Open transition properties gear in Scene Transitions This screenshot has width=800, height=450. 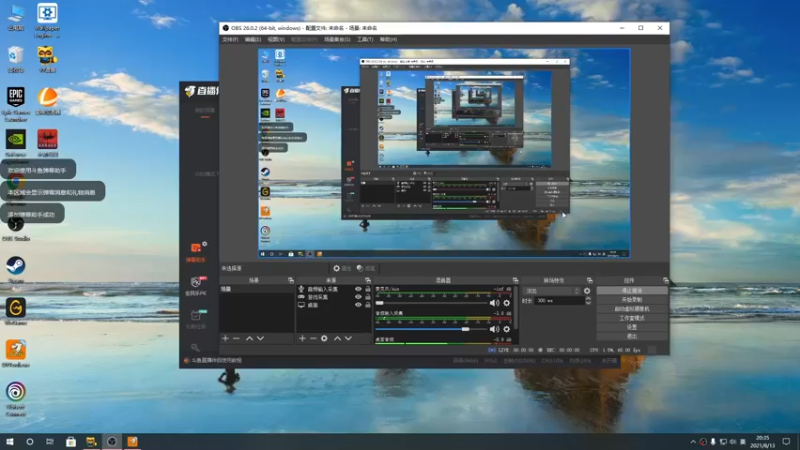(587, 291)
